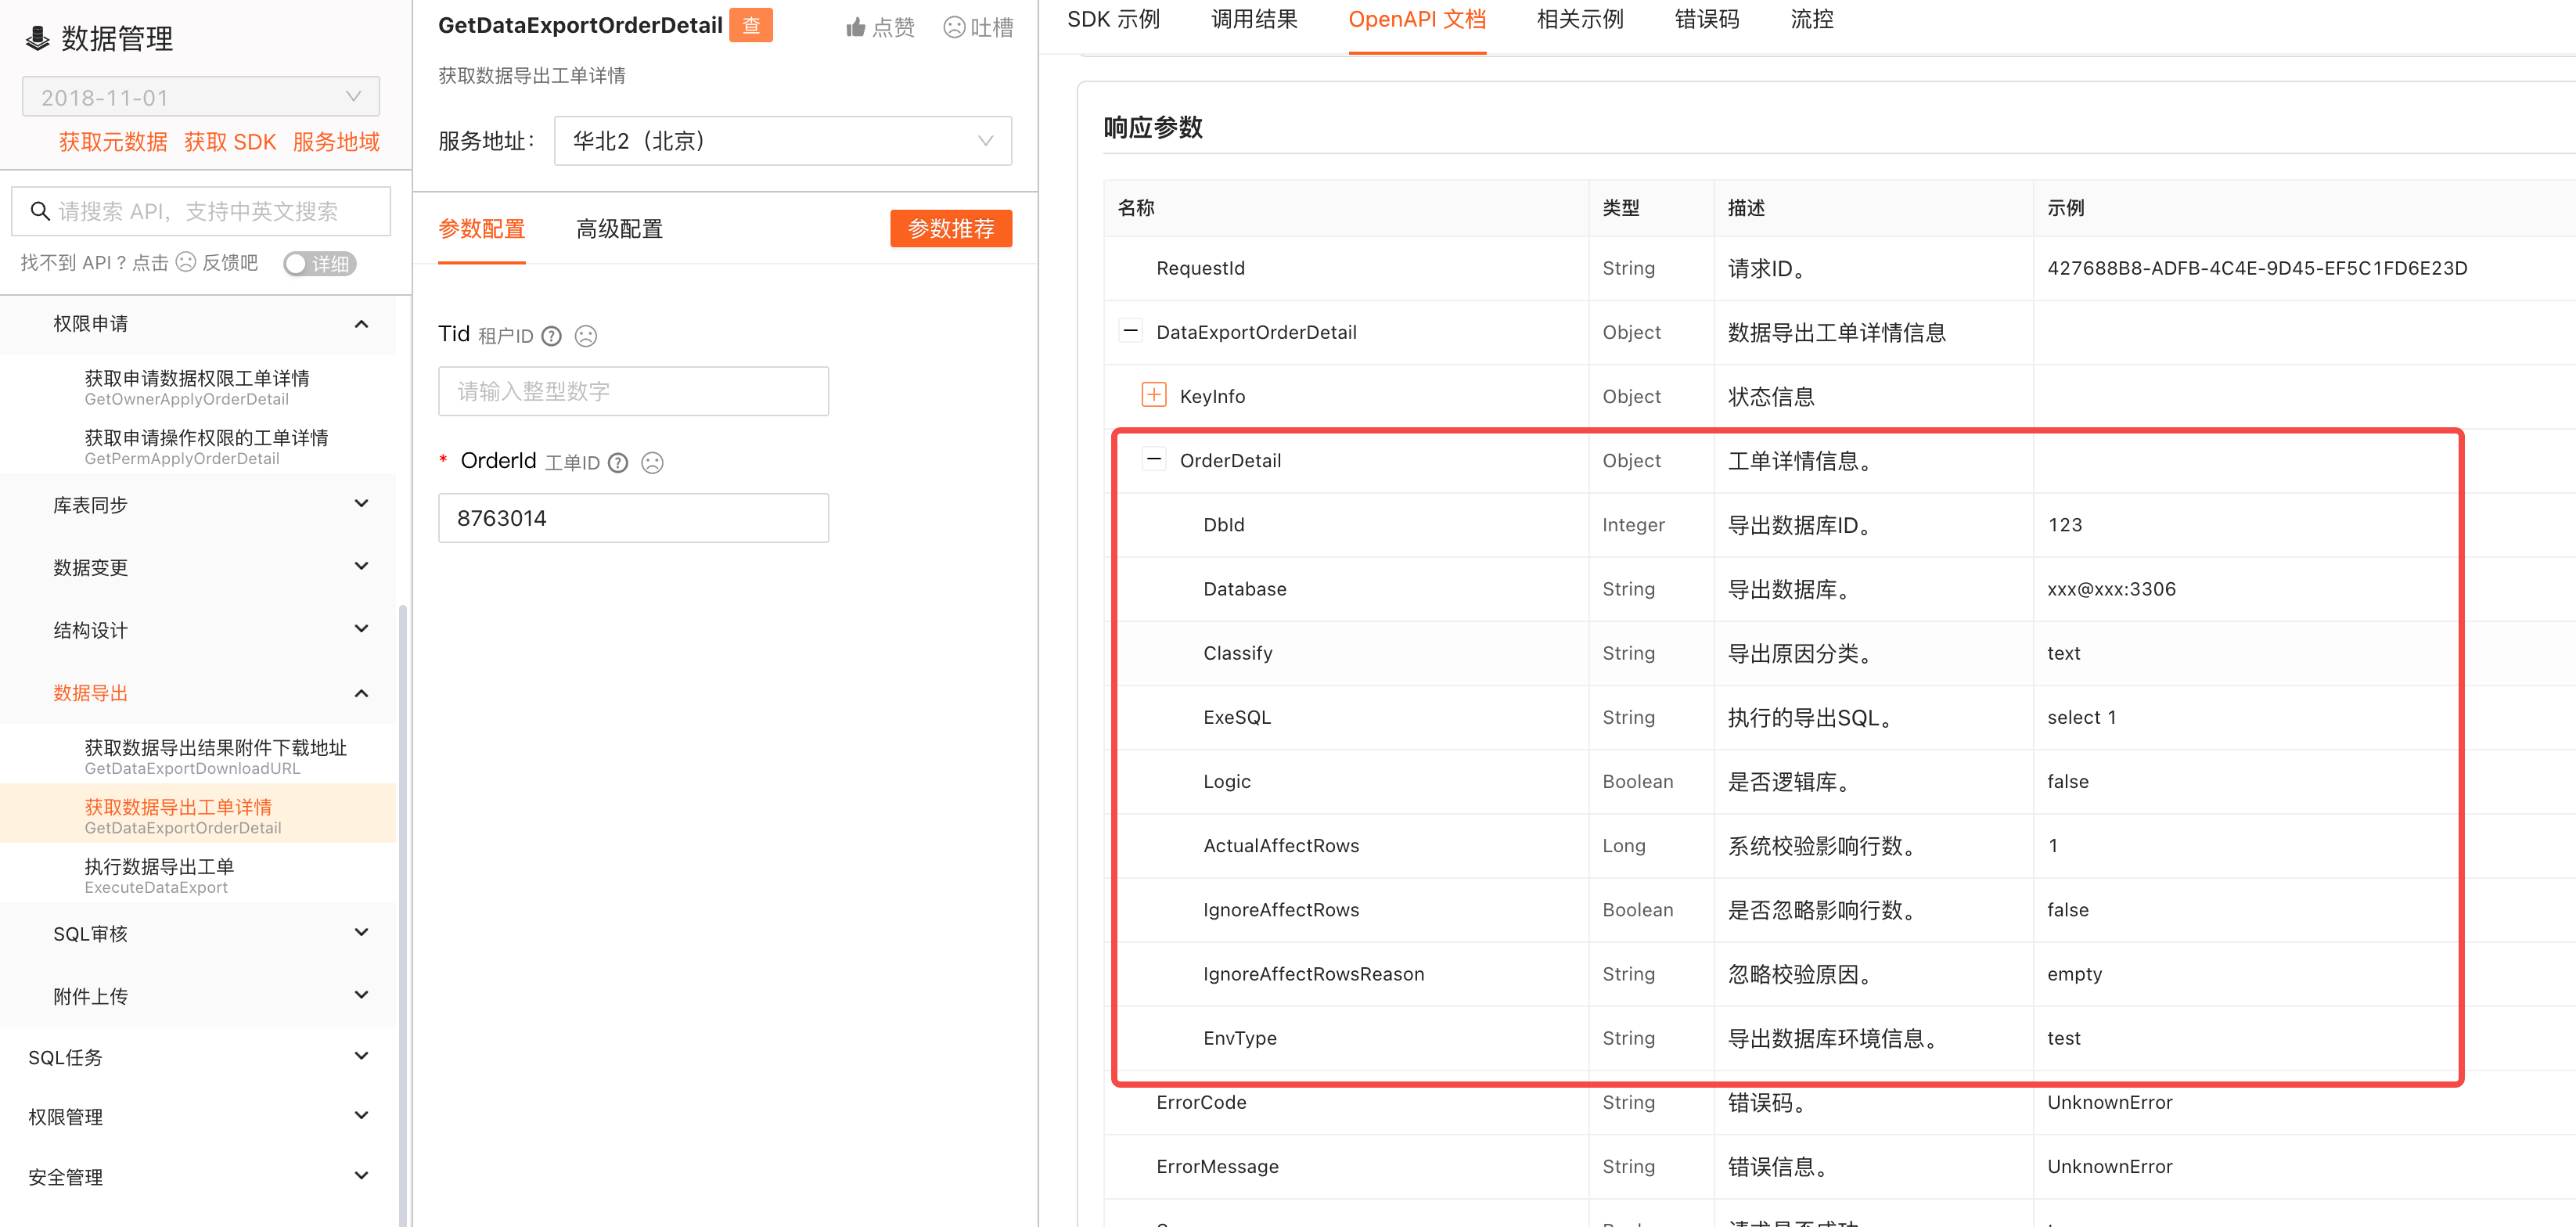
Task: Click the help icon next to Tid 租户ID
Action: click(551, 336)
